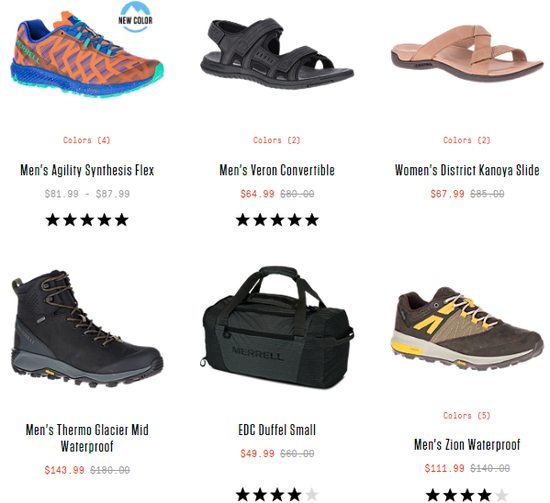Open the brown Zion Waterproof shoe image
Viewport: 550px width, 503px height.
pyautogui.click(x=467, y=329)
